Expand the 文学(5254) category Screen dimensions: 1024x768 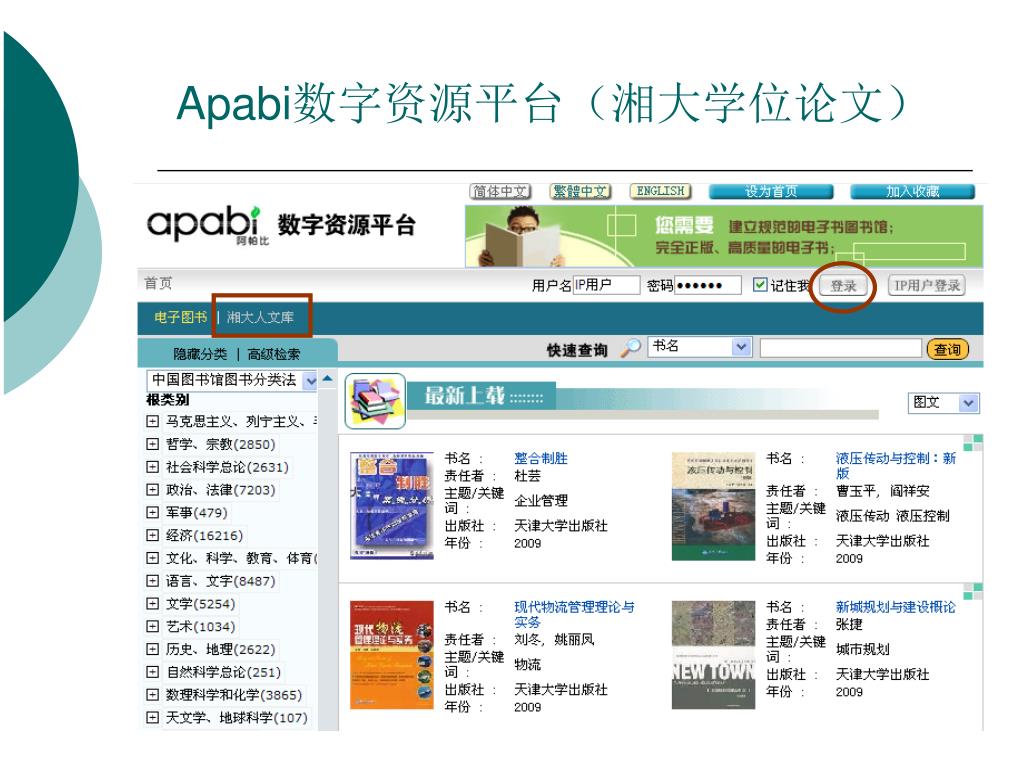point(152,603)
